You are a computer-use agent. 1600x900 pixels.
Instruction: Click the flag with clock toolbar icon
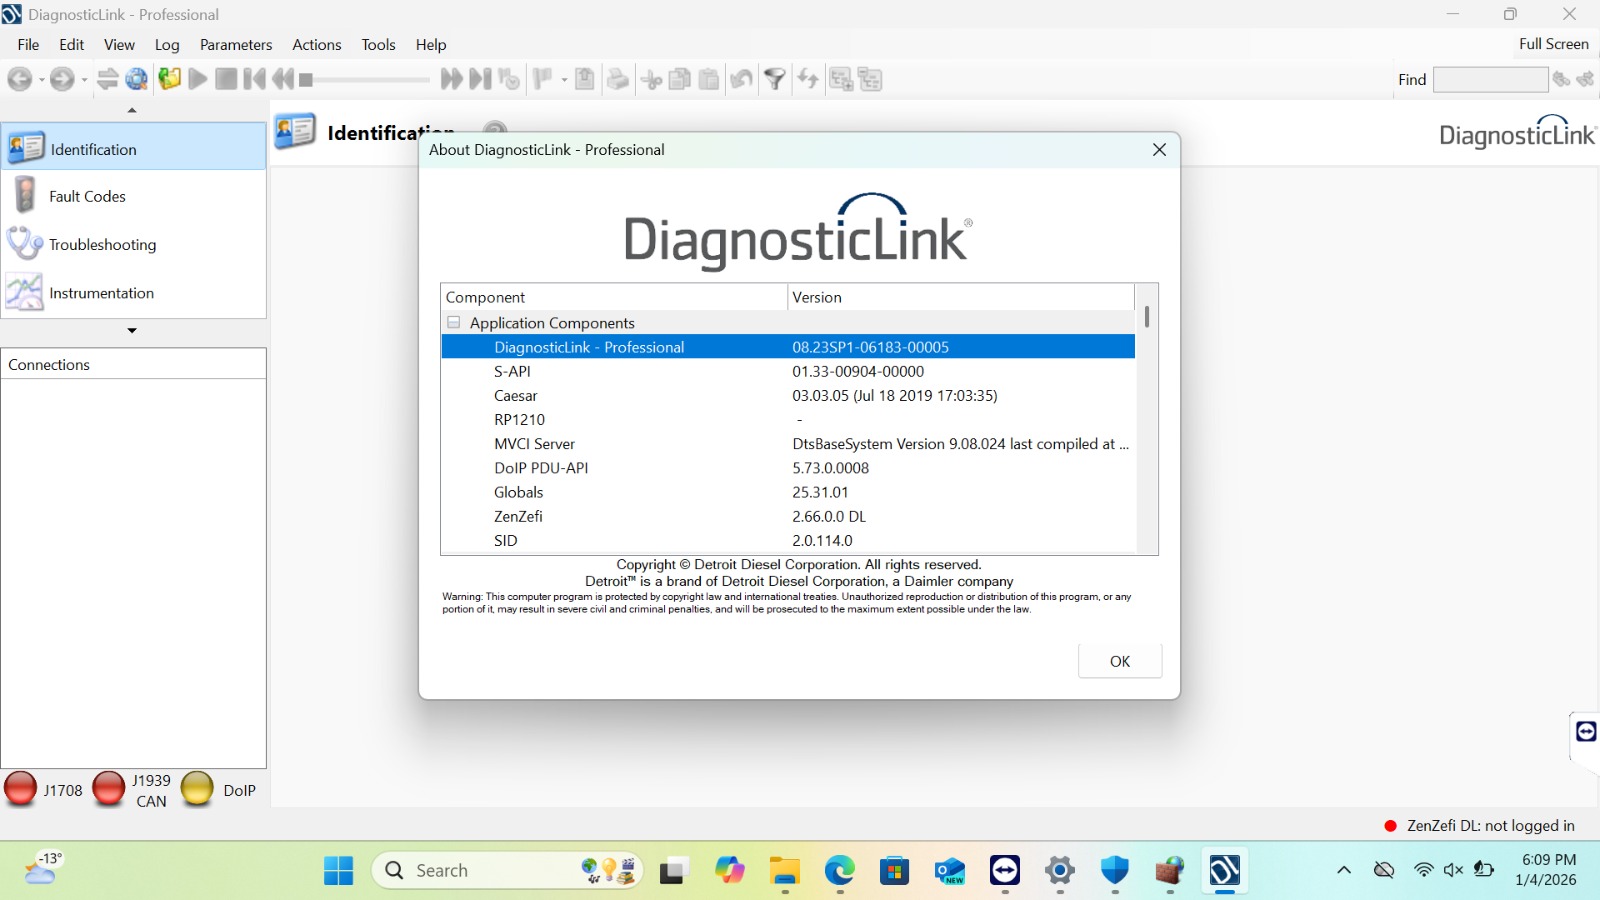pyautogui.click(x=509, y=79)
